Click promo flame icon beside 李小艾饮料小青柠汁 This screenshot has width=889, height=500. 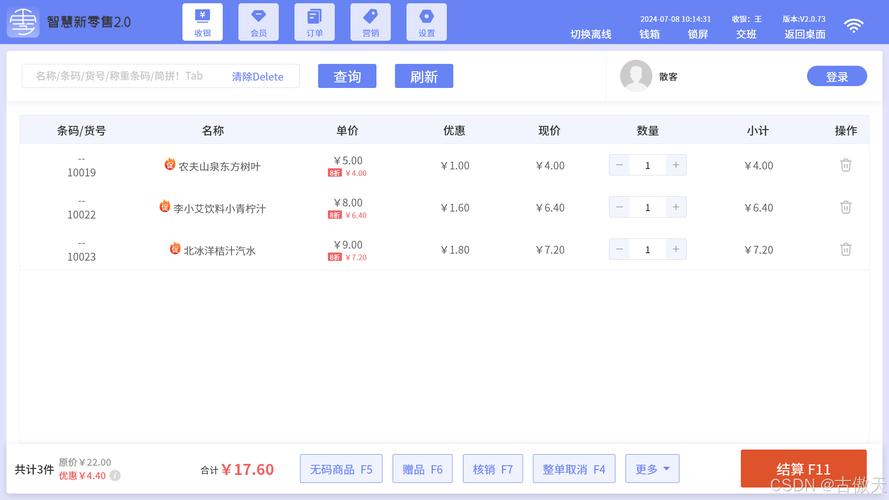tap(164, 206)
